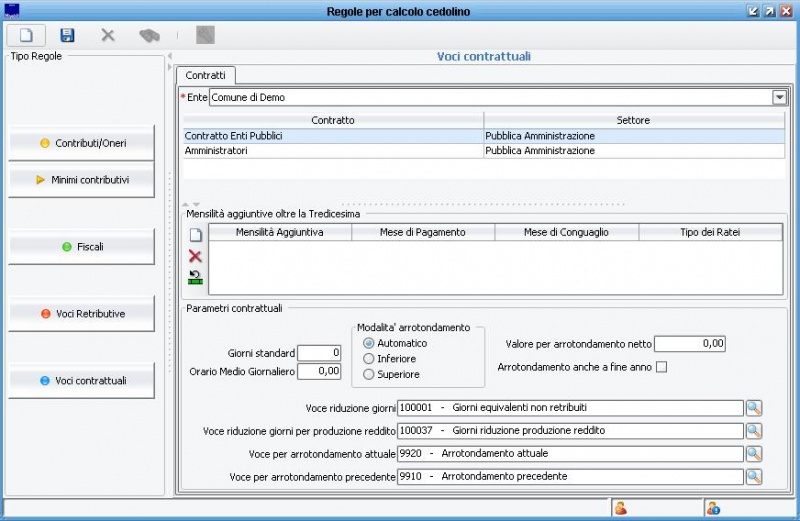Switch to the Contratti tab

pyautogui.click(x=206, y=75)
